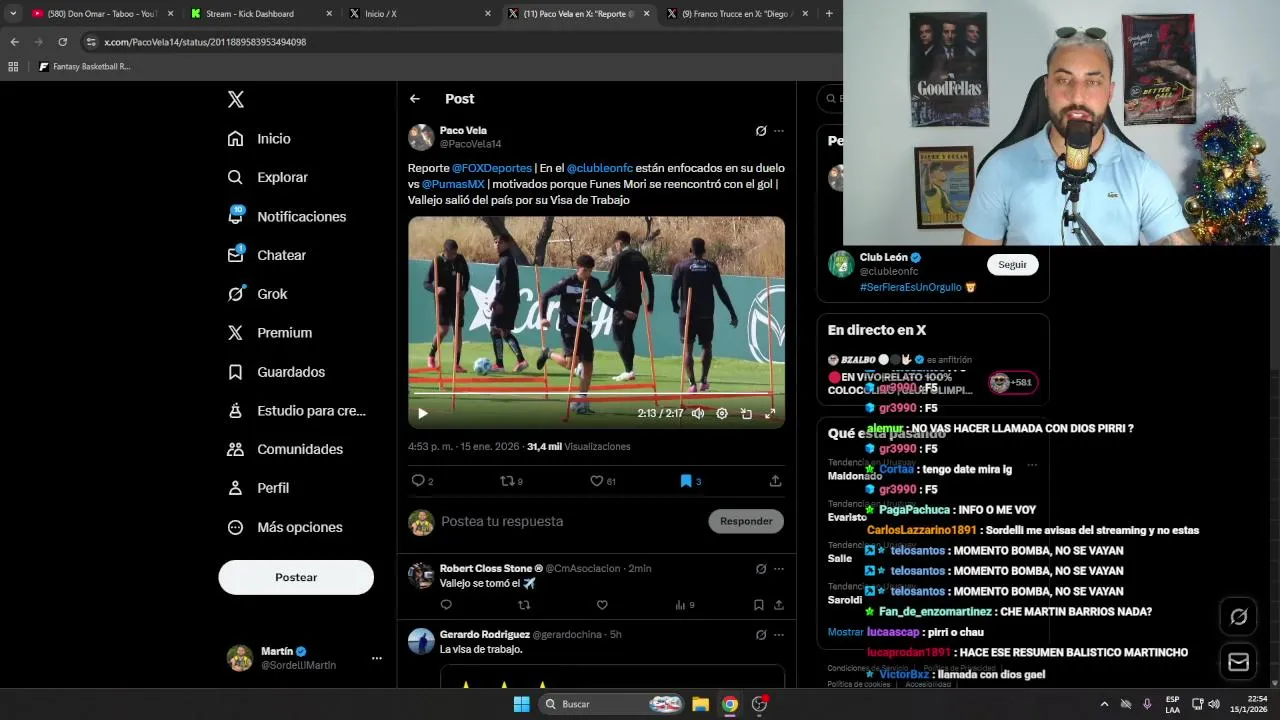Open more options on Robert Closs Stone reply
This screenshot has height=720, width=1280.
pyautogui.click(x=779, y=569)
